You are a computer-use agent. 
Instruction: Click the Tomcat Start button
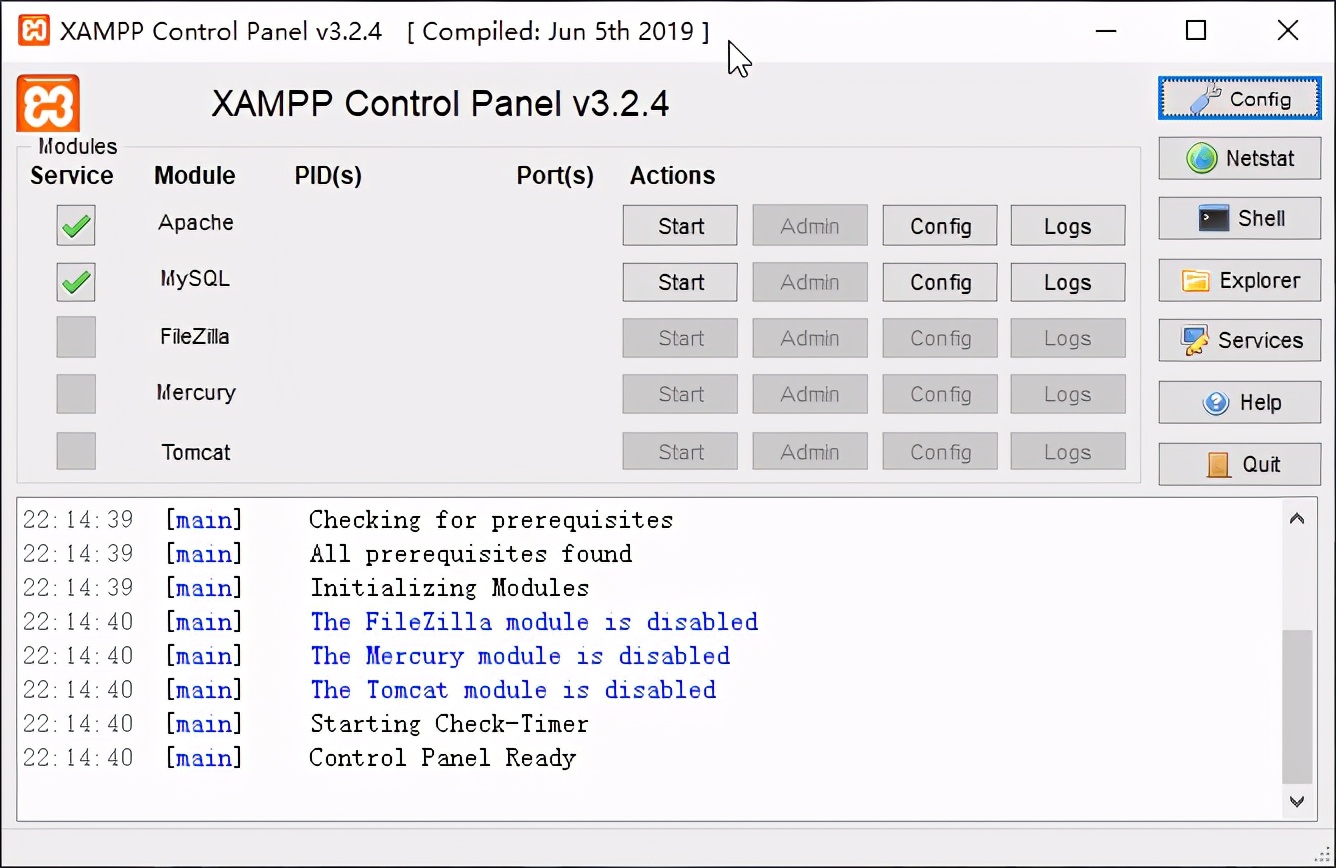680,452
